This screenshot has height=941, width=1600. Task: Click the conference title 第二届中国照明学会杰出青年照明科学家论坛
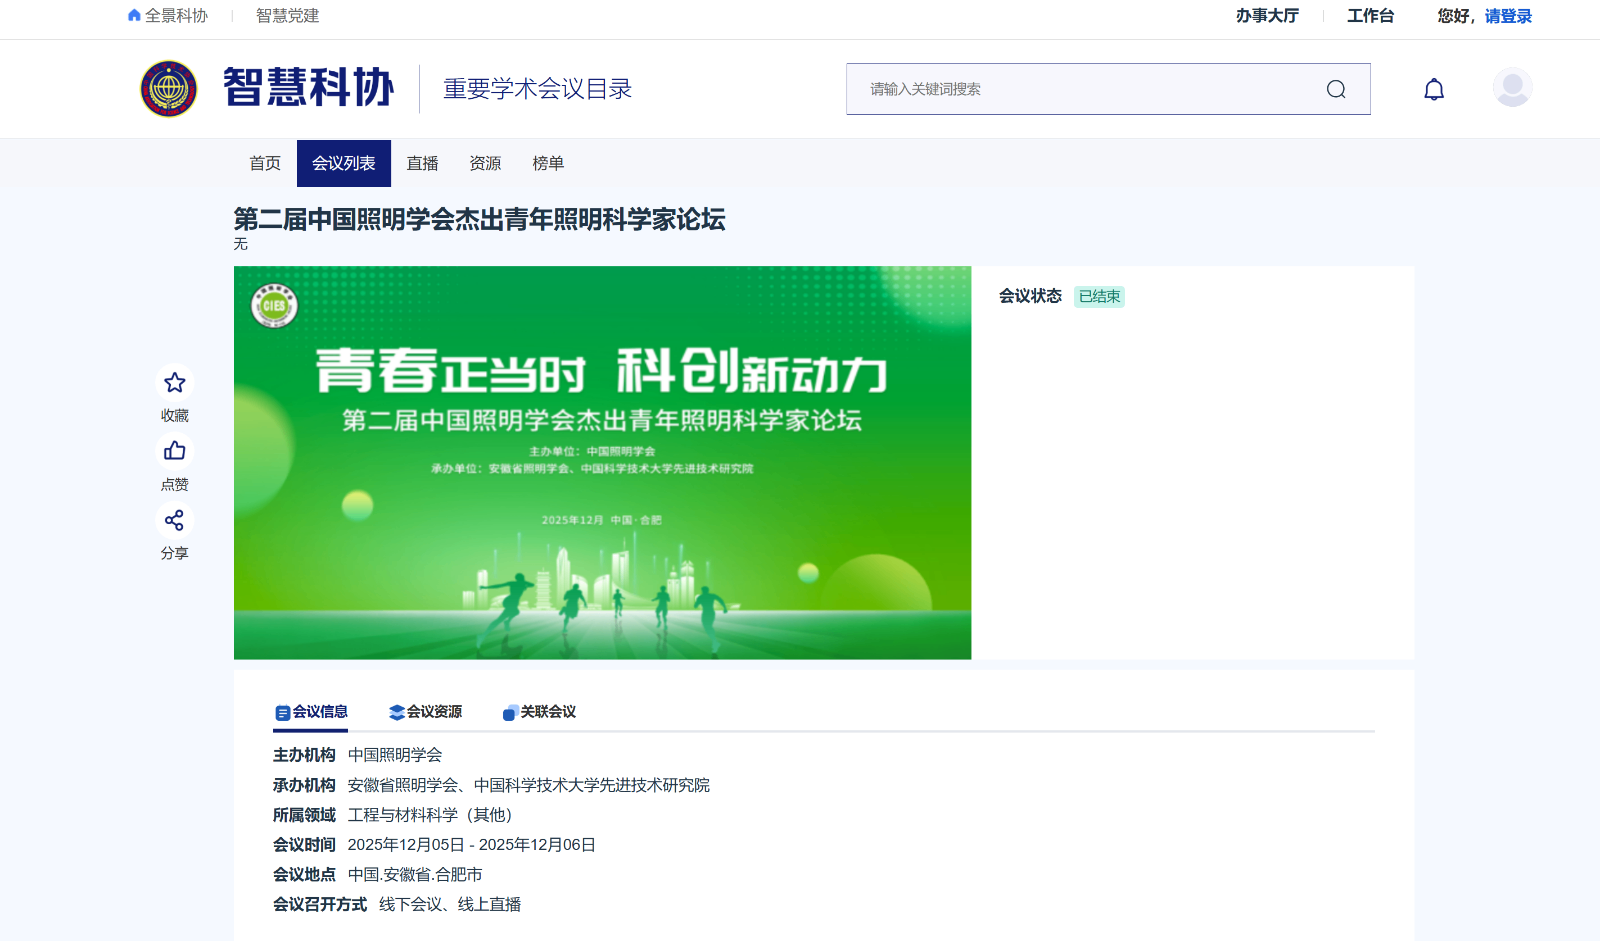479,219
